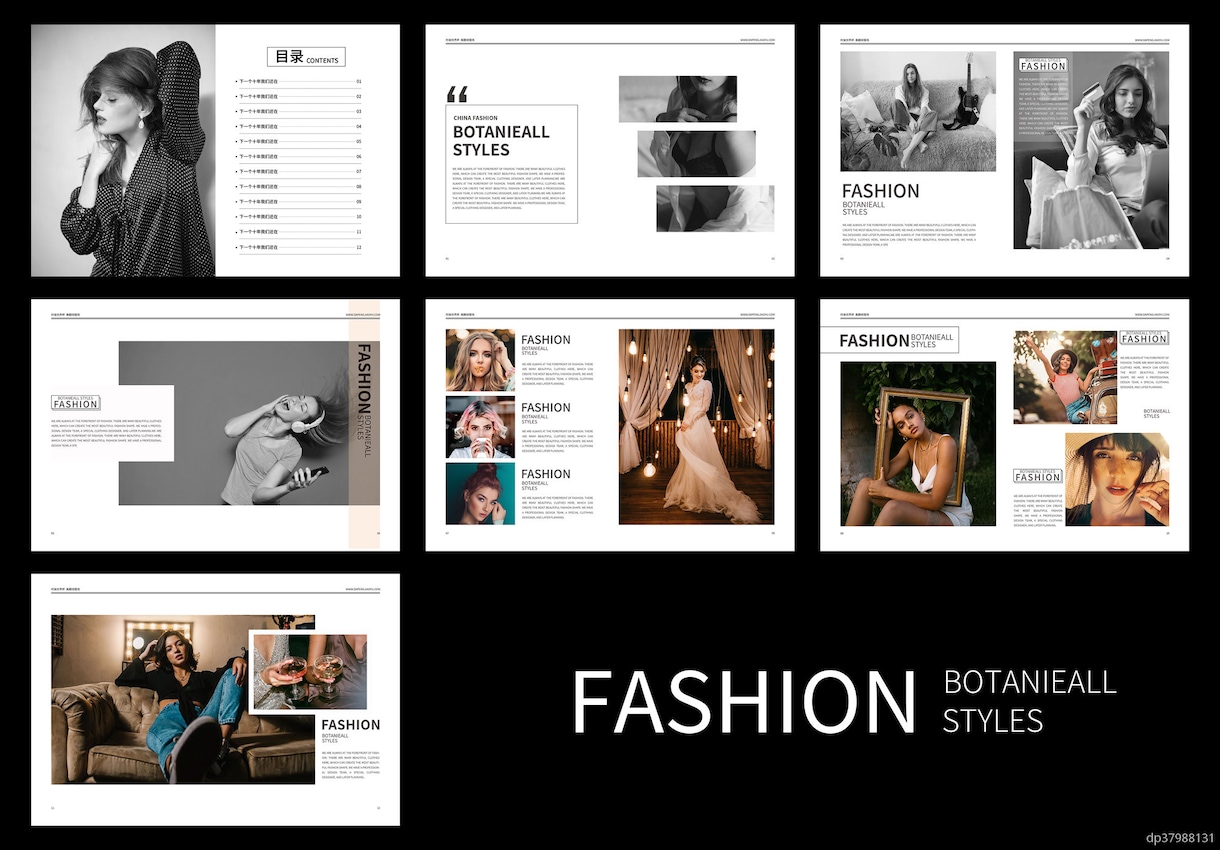1220x850 pixels.
Task: Select close-up of freckled woman in sun hat
Action: click(x=1117, y=479)
